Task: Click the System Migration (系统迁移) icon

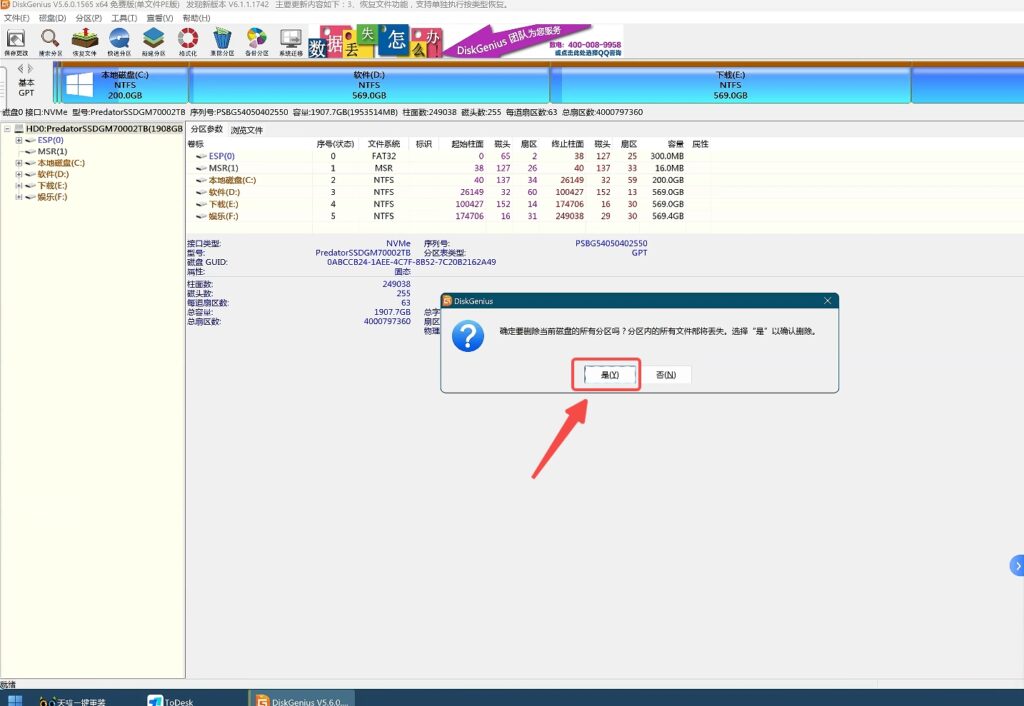Action: pos(291,41)
